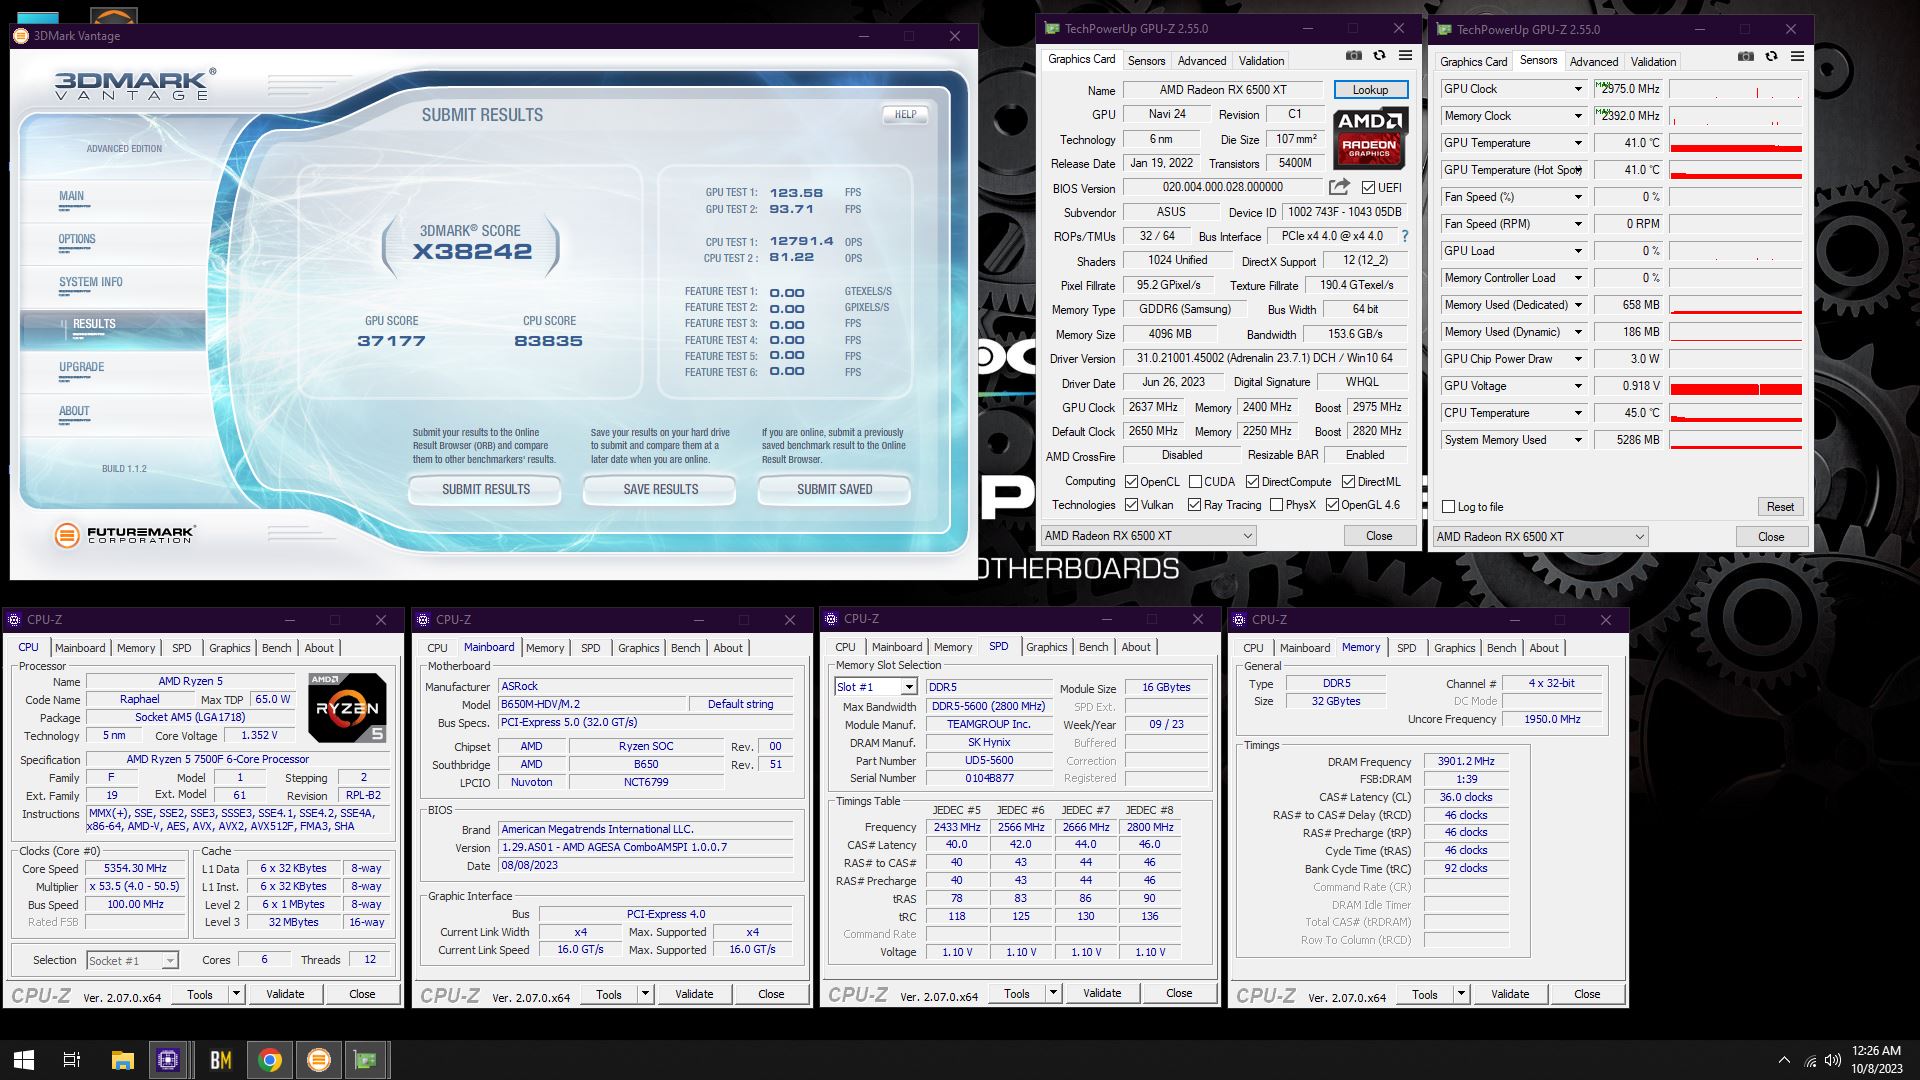Open the Windows Start menu
This screenshot has height=1080, width=1920.
(24, 1060)
